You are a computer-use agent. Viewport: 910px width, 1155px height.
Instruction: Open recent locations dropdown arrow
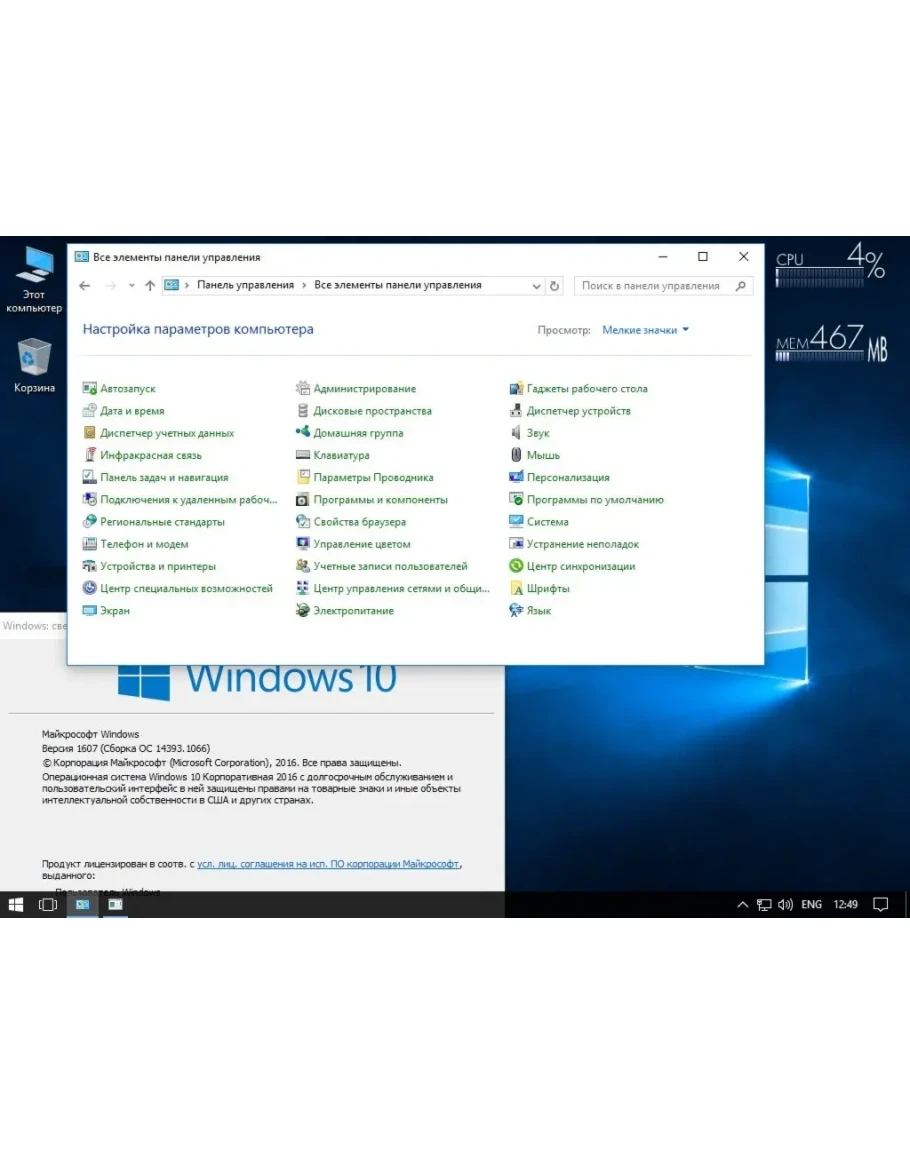tap(131, 286)
